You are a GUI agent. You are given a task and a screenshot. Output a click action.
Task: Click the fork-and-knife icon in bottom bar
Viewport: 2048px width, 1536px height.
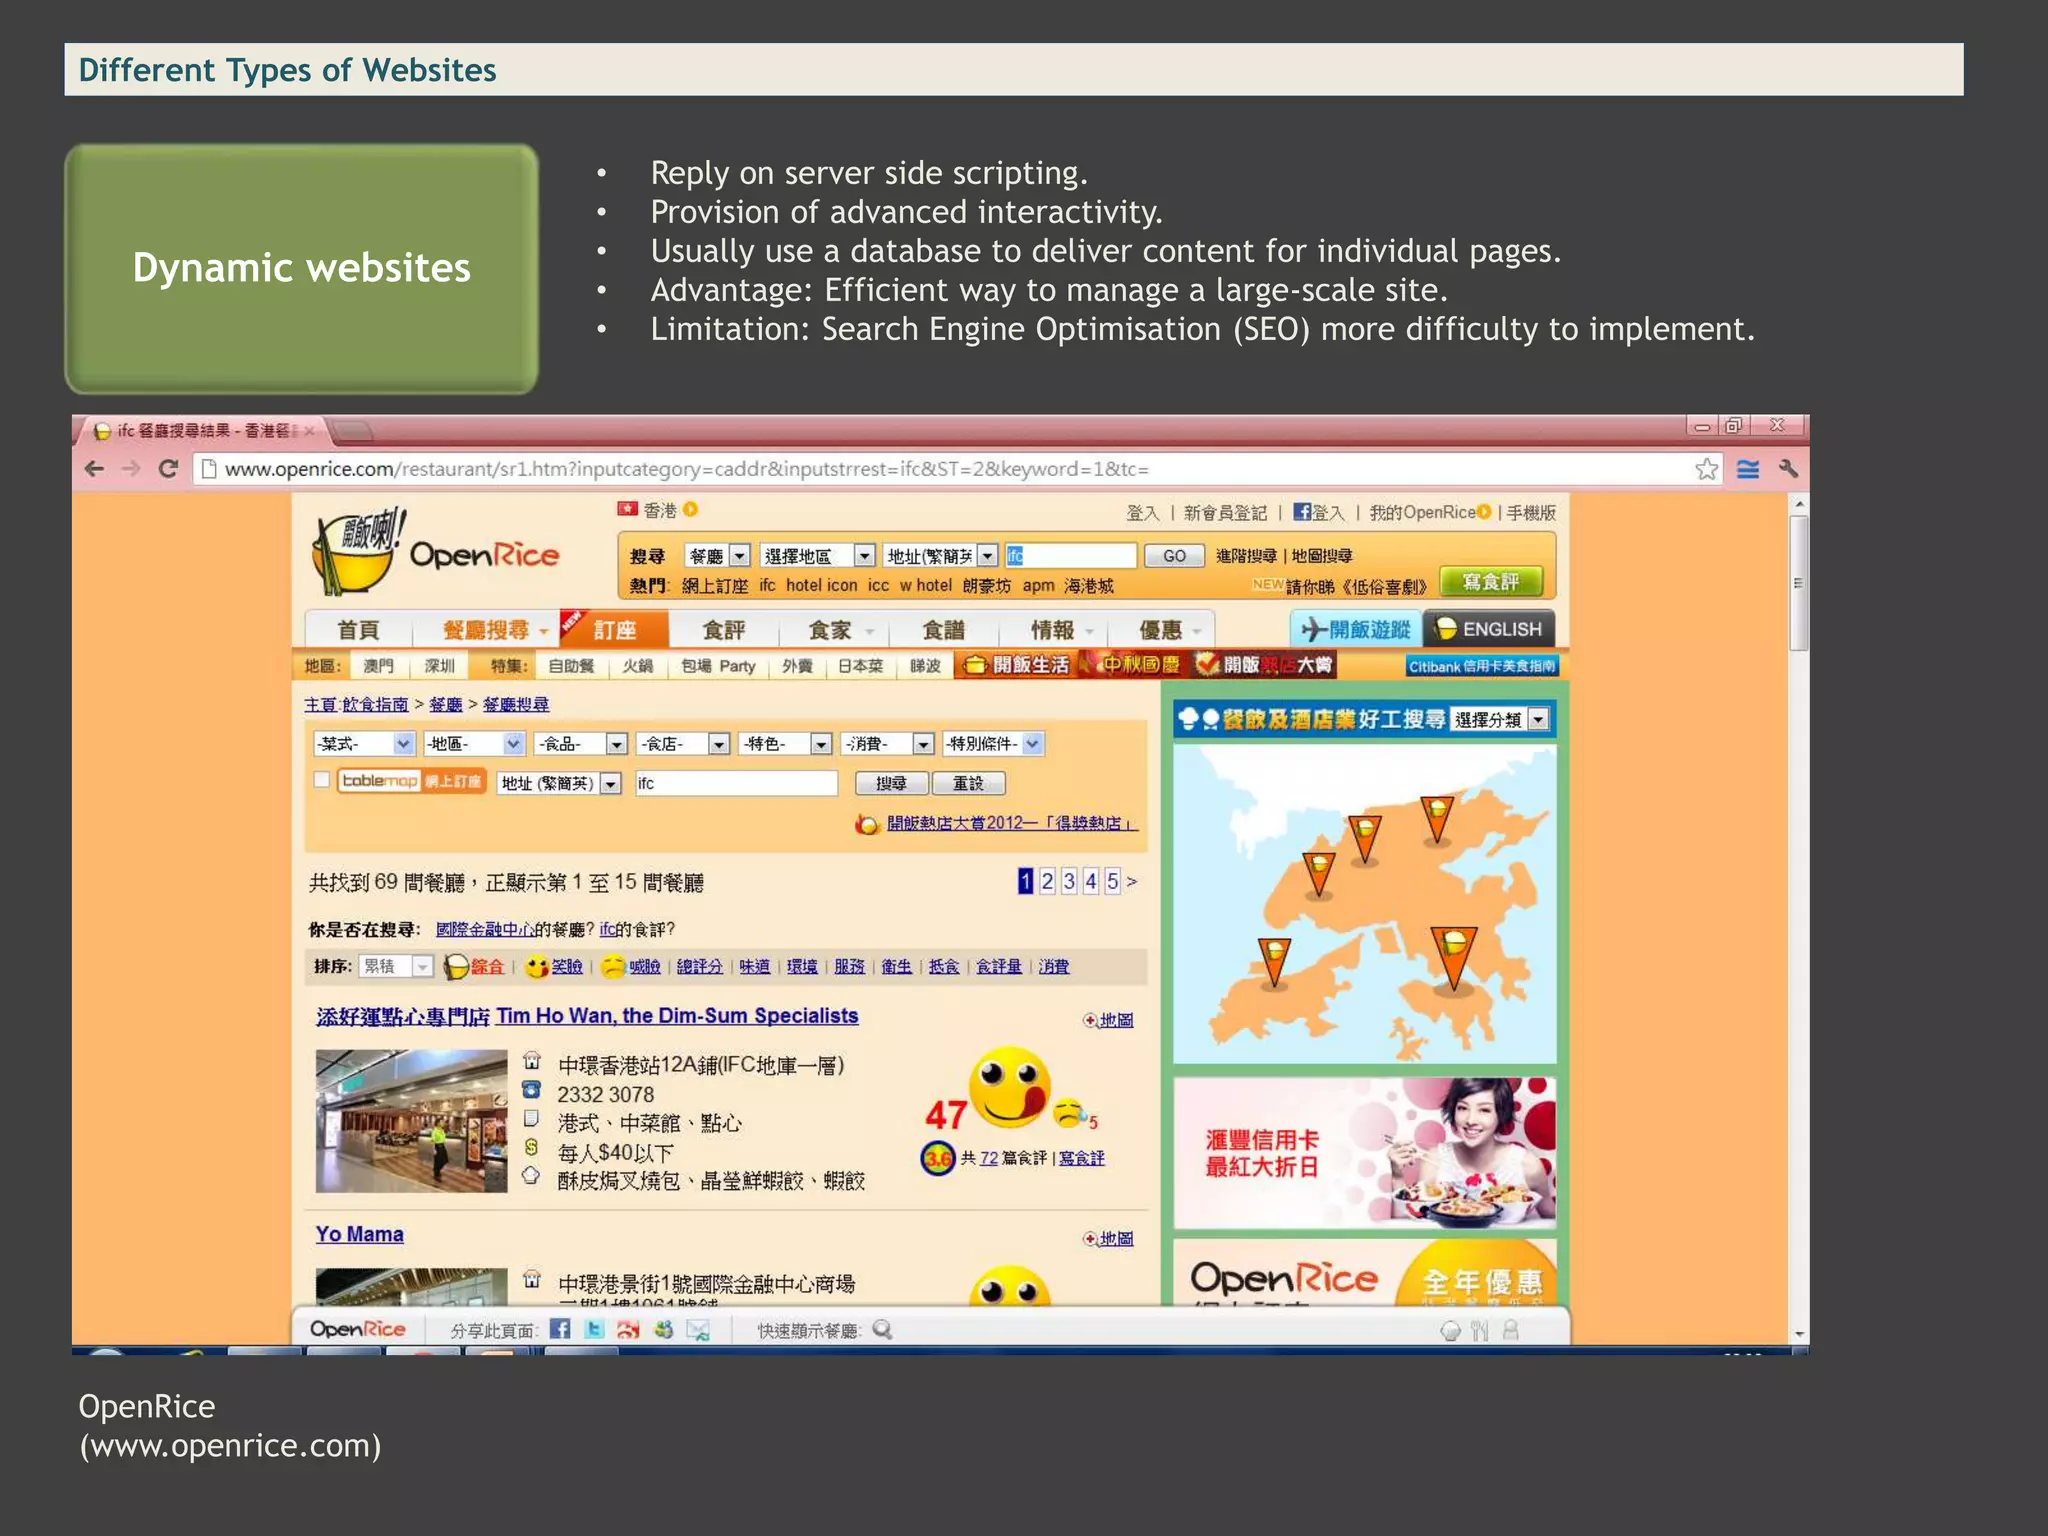pos(1480,1330)
